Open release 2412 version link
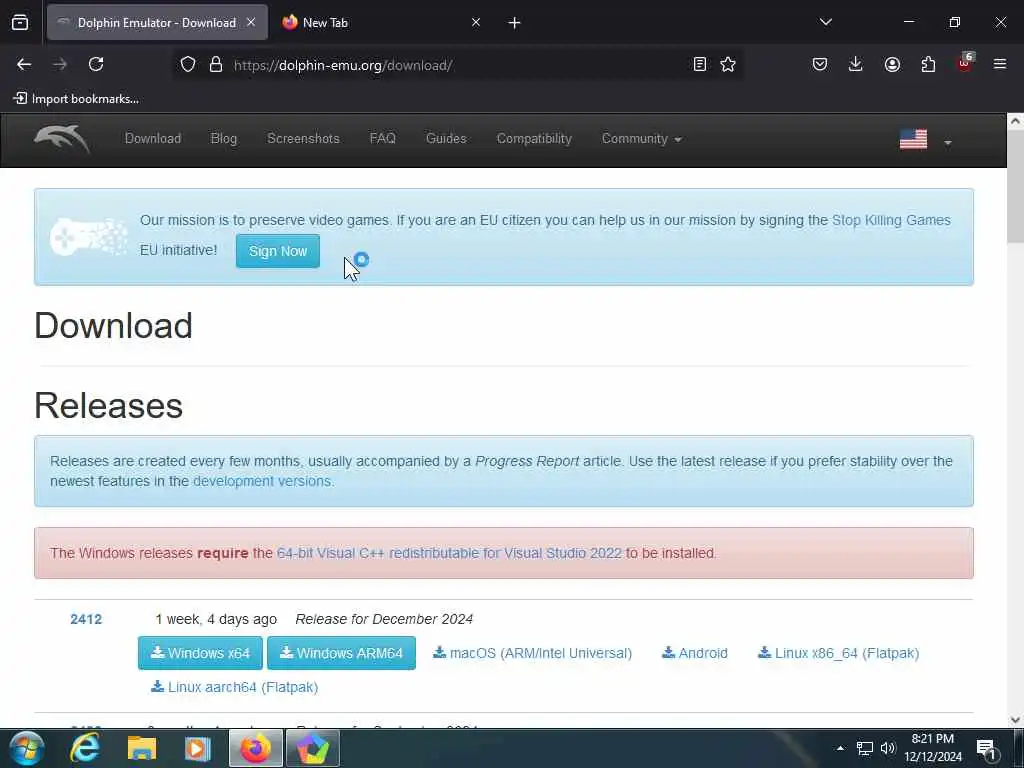 pyautogui.click(x=86, y=619)
